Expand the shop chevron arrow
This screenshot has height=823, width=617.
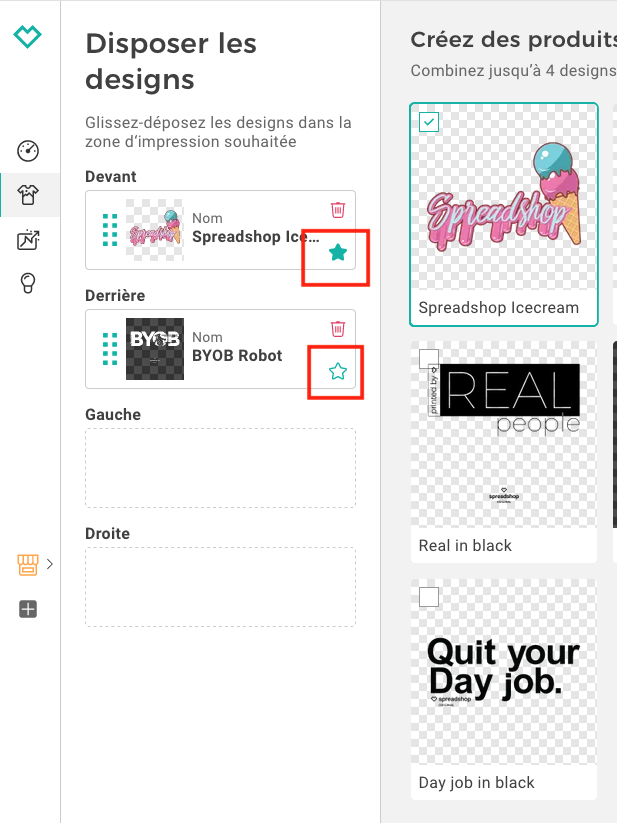(x=50, y=564)
